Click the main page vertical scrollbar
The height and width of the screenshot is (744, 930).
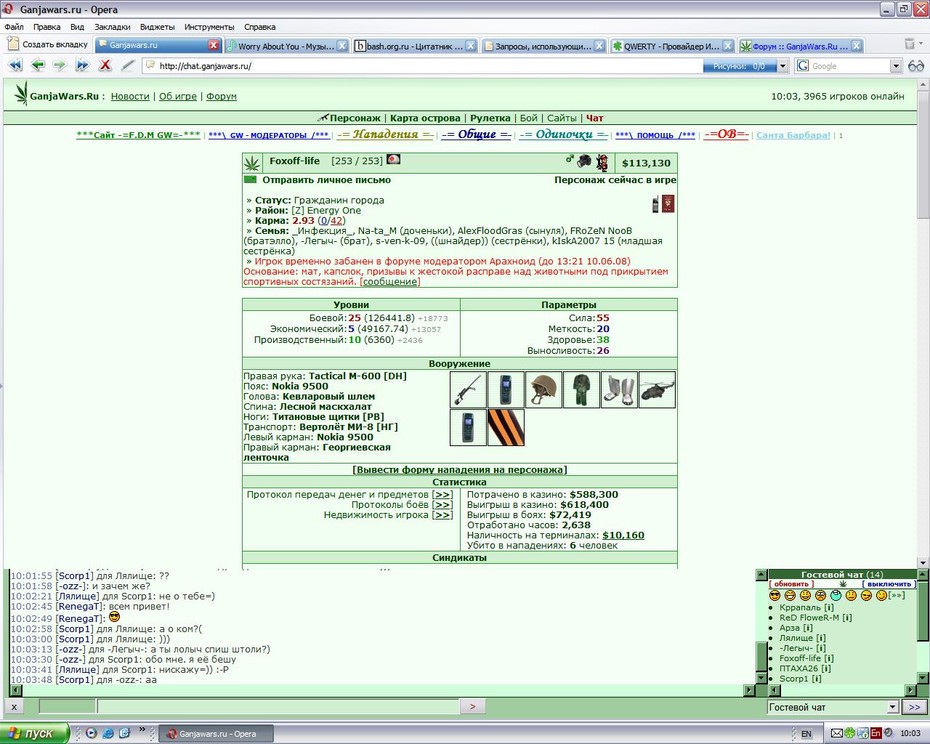(x=923, y=323)
